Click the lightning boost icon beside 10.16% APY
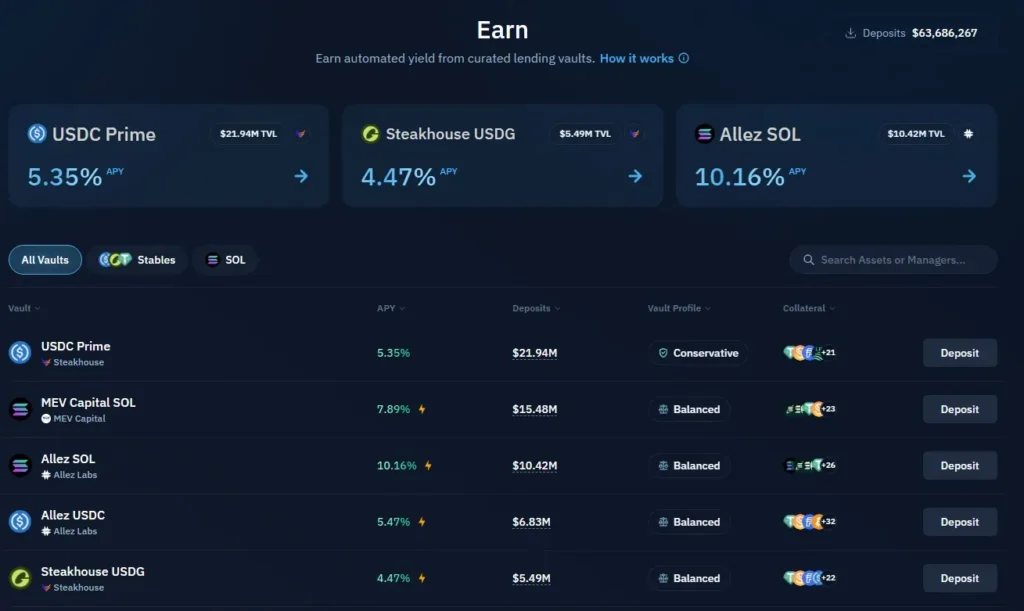 (x=428, y=465)
